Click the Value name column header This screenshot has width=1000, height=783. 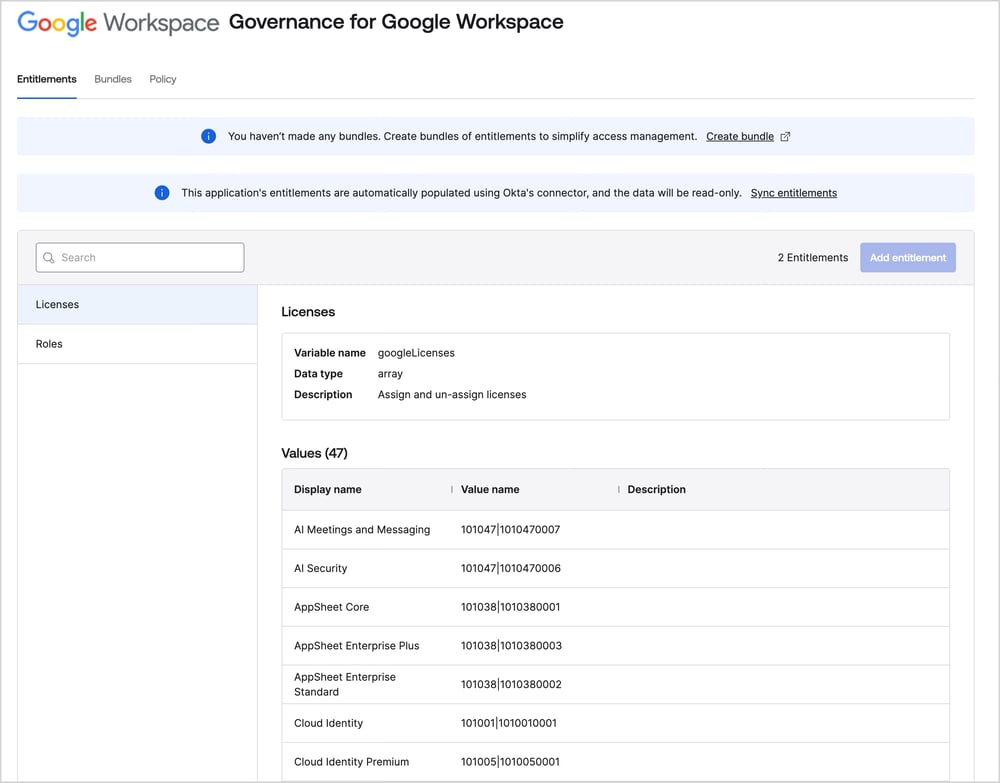(x=490, y=489)
